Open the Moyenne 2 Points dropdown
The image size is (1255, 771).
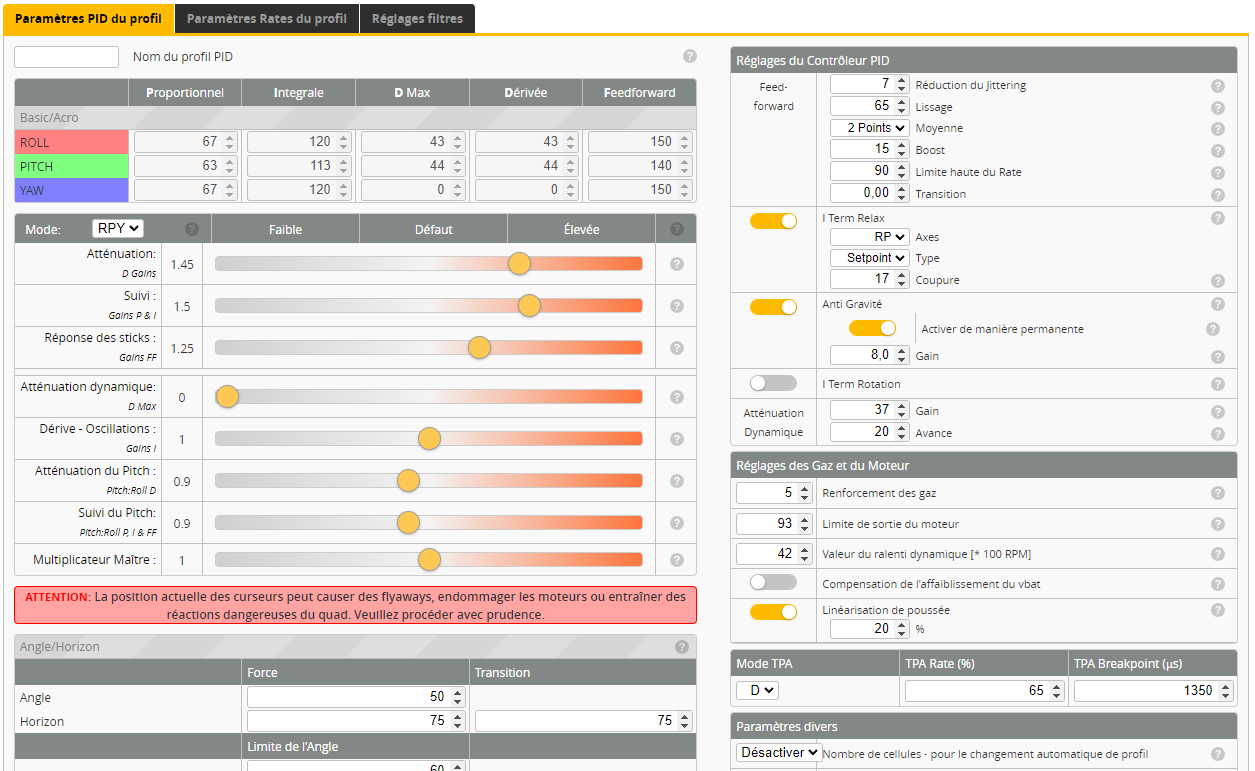click(x=869, y=128)
